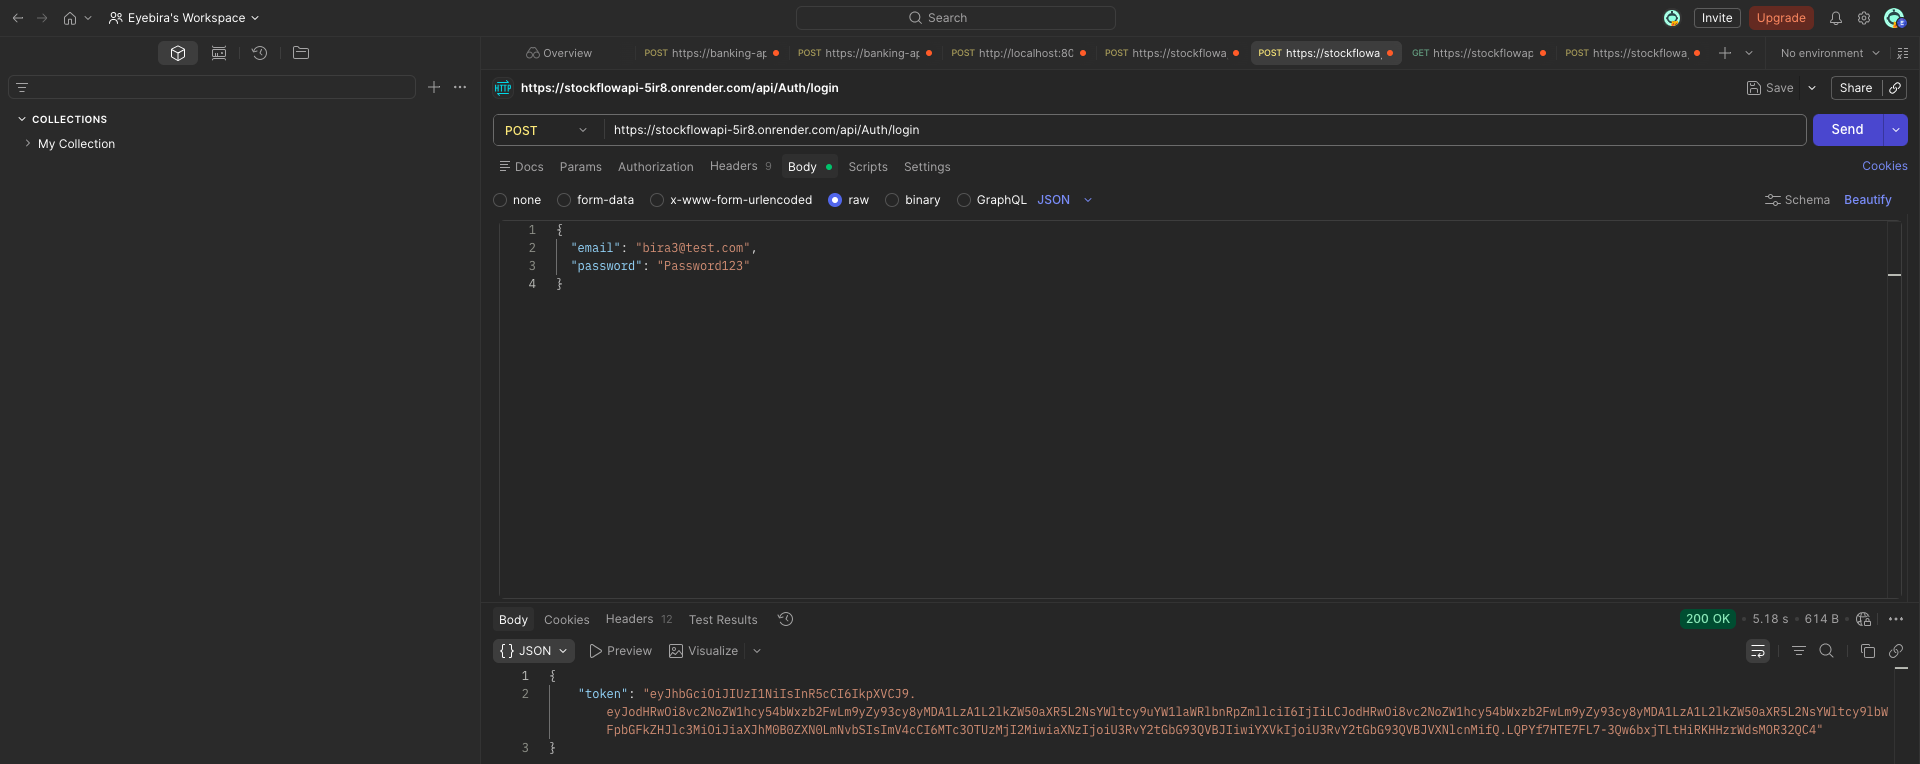Open the Eyebira's Workspace dropdown
Viewport: 1920px width, 764px height.
pos(184,18)
